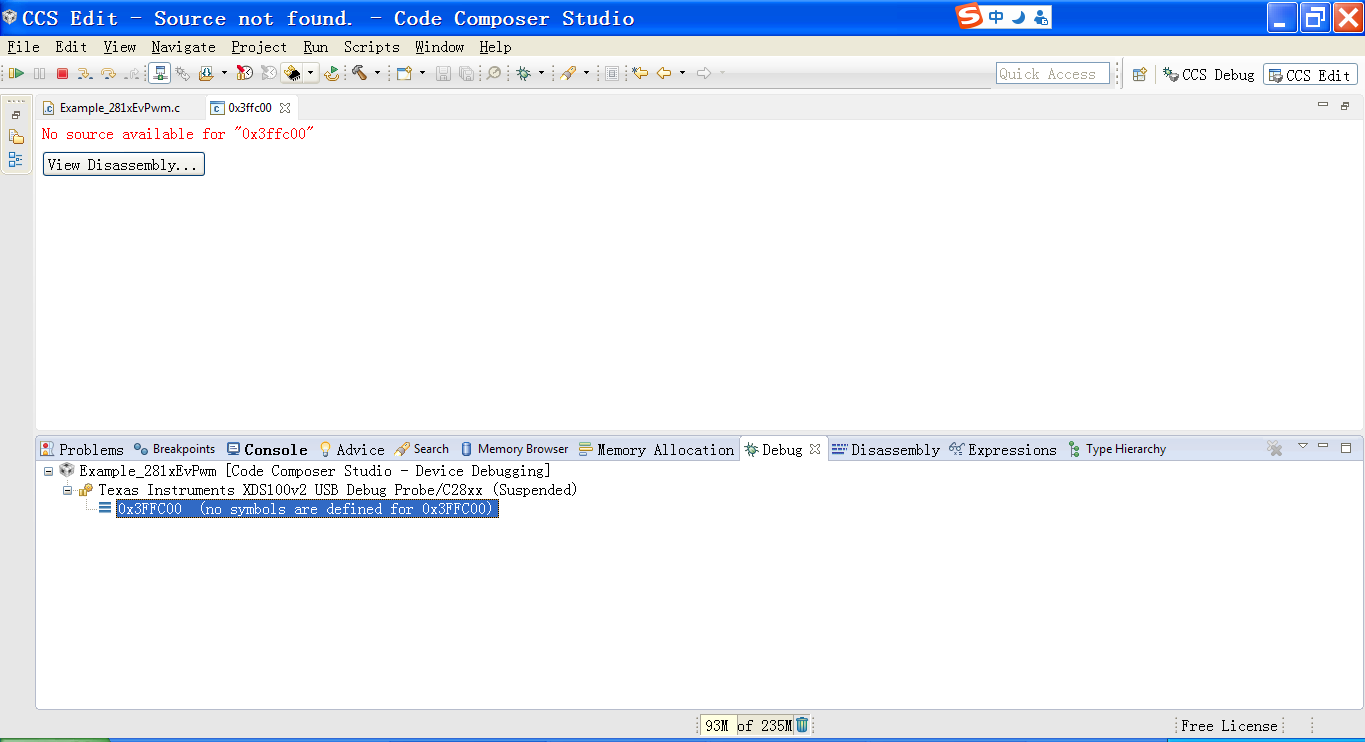Open dropdown next to the chip icon
This screenshot has width=1365, height=742.
pos(311,73)
